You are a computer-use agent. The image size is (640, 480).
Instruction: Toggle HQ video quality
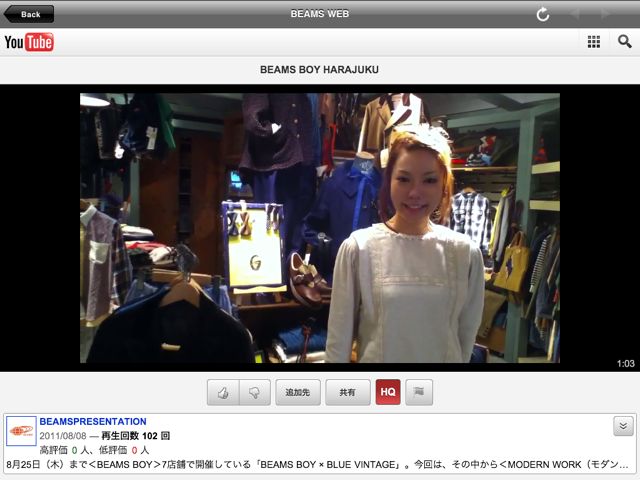point(388,392)
